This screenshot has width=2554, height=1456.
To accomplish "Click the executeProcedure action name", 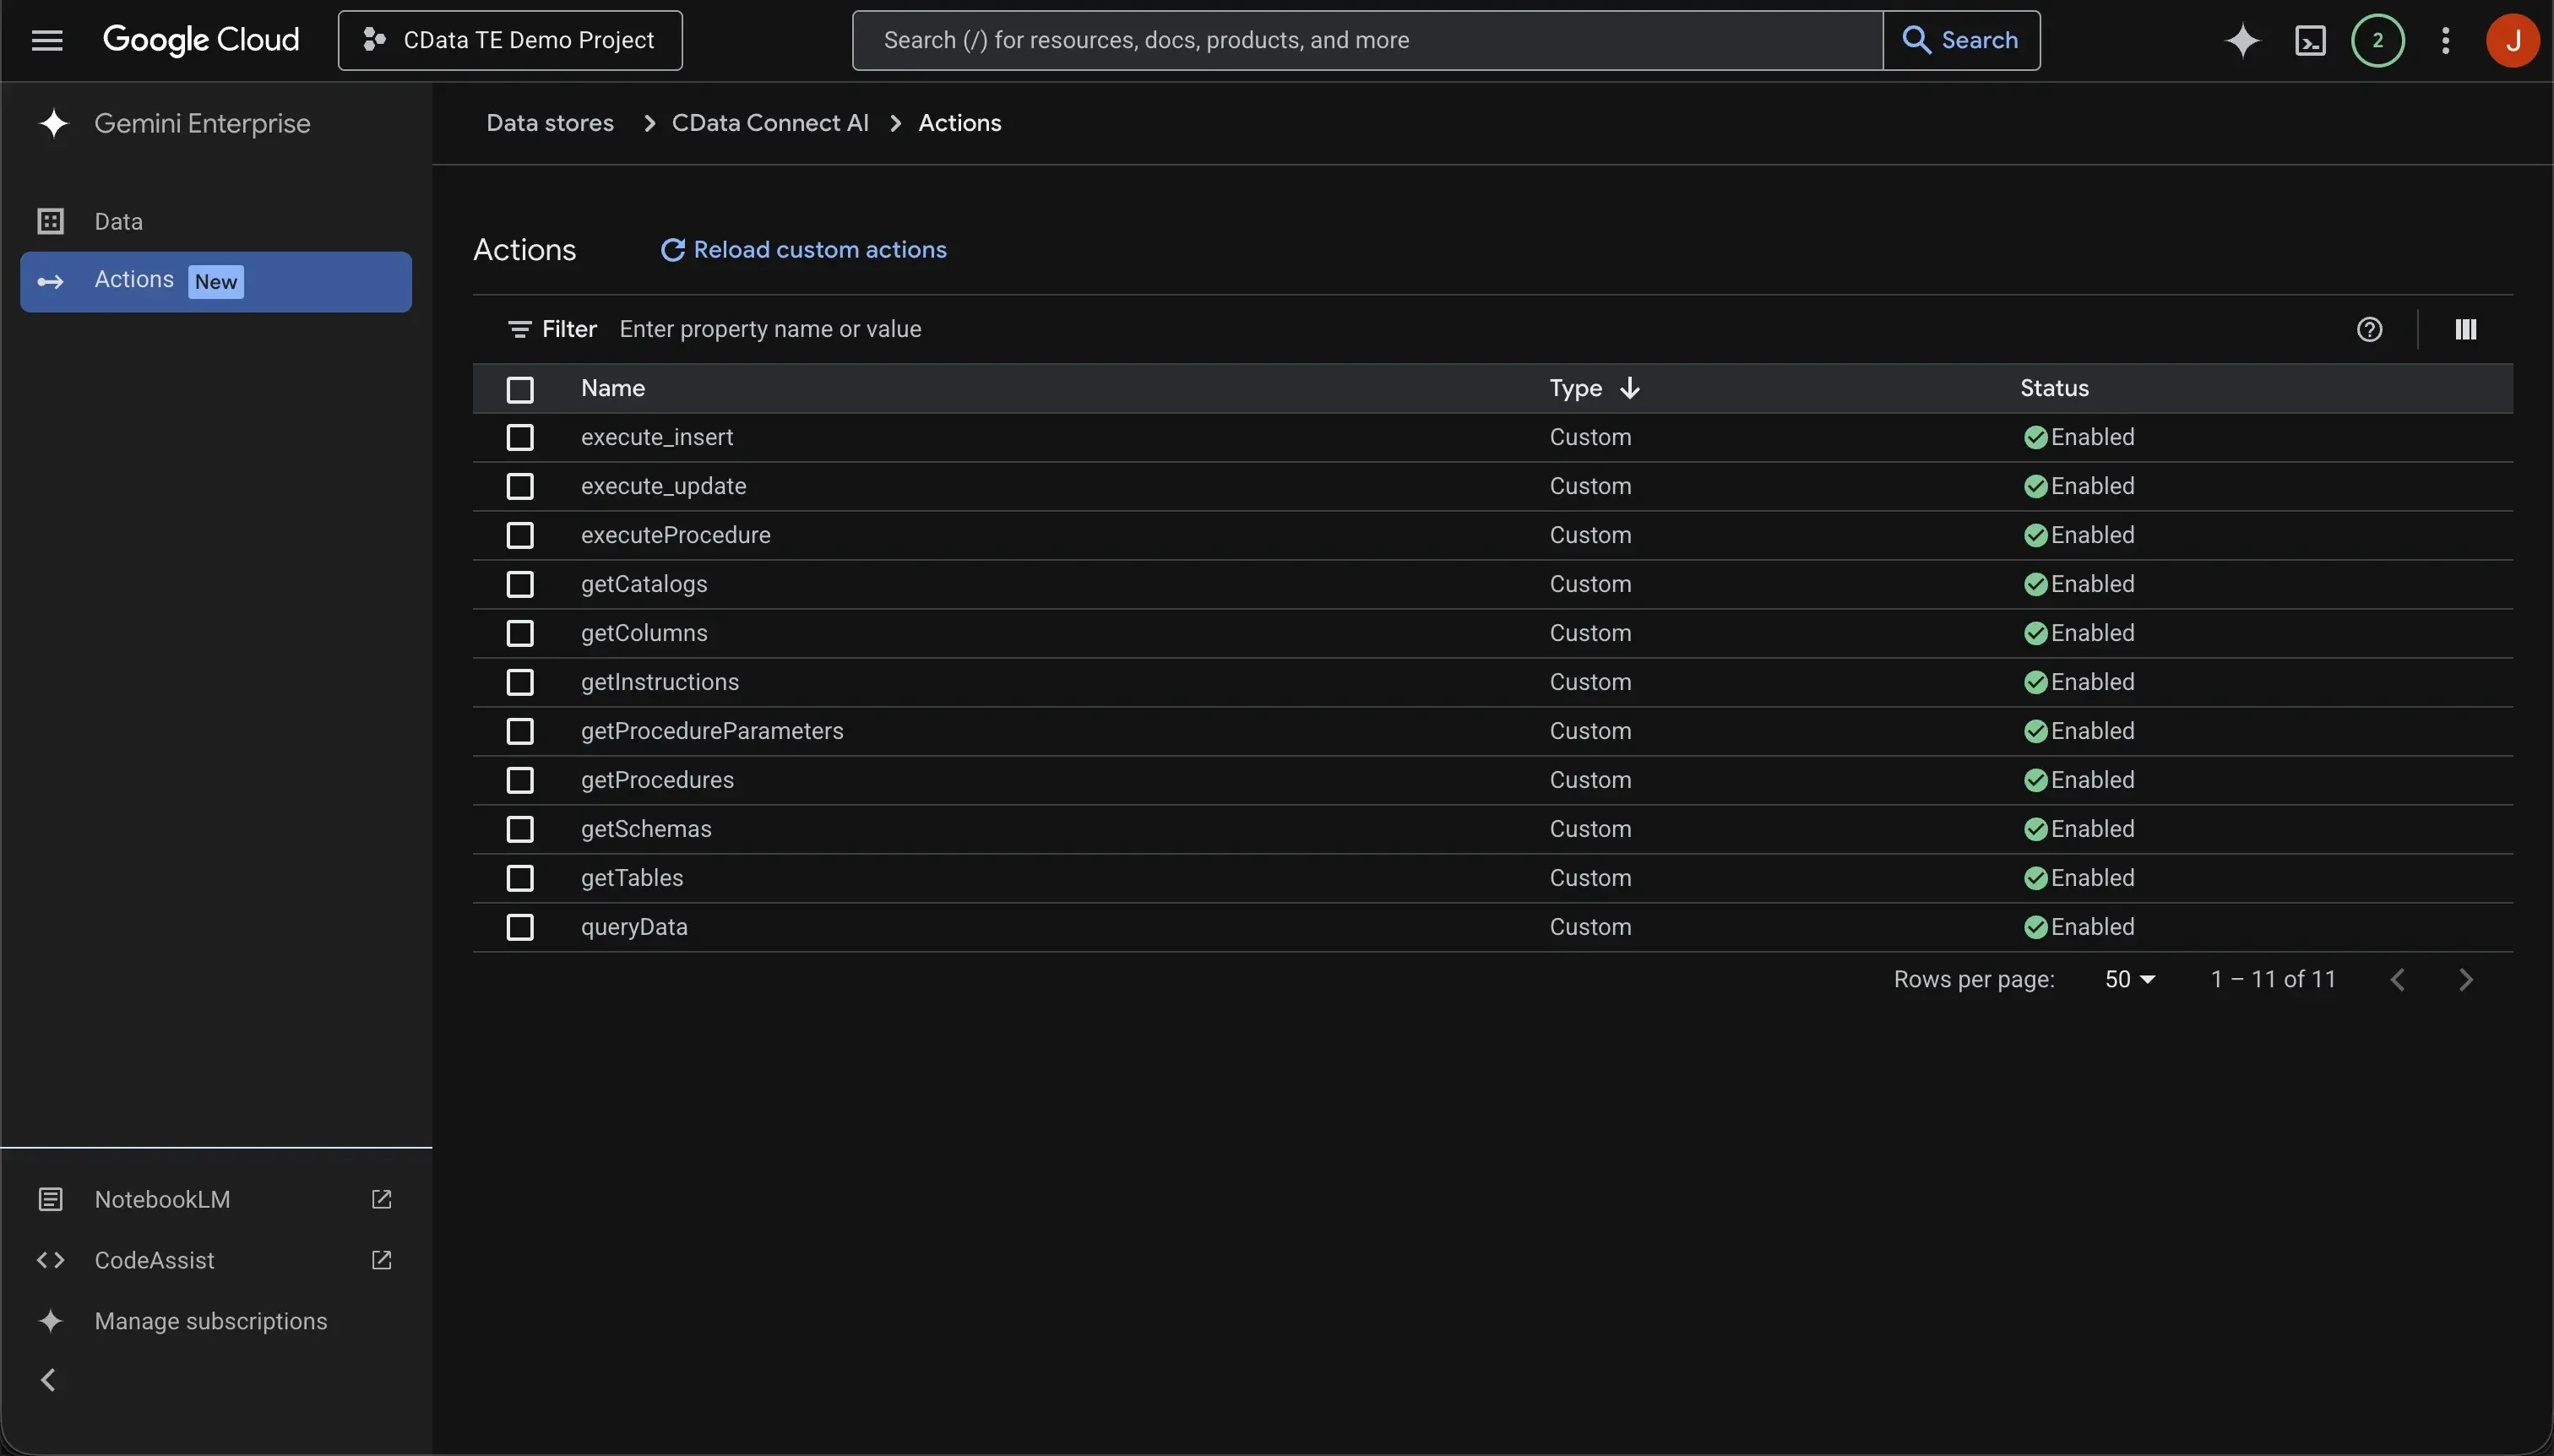I will tap(676, 535).
